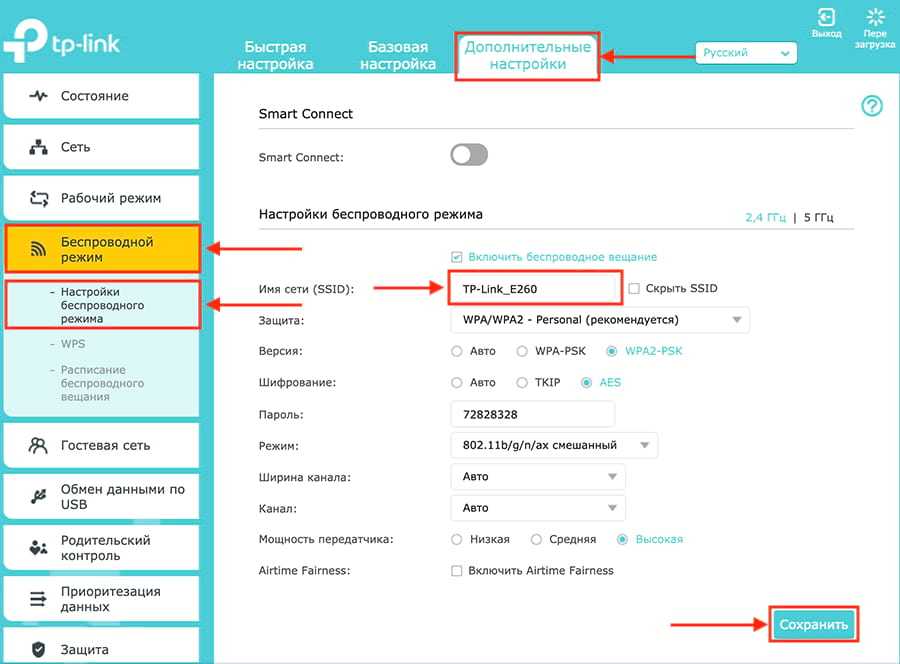The image size is (900, 664).
Task: Click the USB icon for Обмен данными
Action: [39, 497]
